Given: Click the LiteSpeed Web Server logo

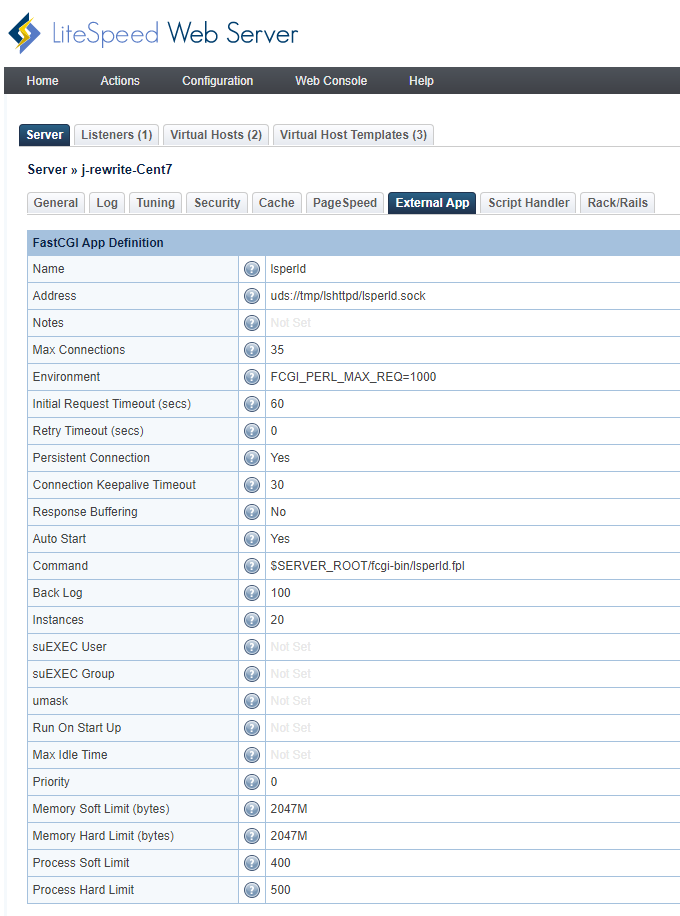Looking at the screenshot, I should (153, 33).
